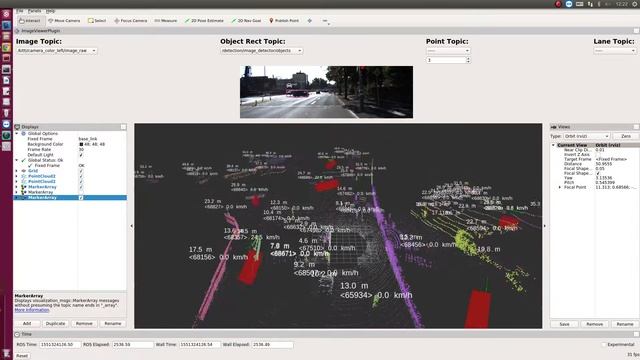Click the Displays panel monitor icon
The width and height of the screenshot is (640, 360).
click(x=17, y=127)
